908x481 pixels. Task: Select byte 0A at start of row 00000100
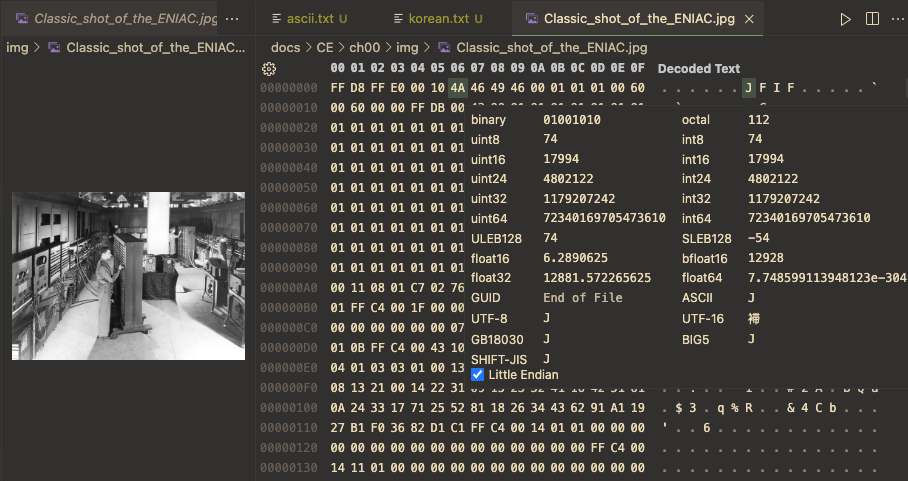tap(338, 407)
